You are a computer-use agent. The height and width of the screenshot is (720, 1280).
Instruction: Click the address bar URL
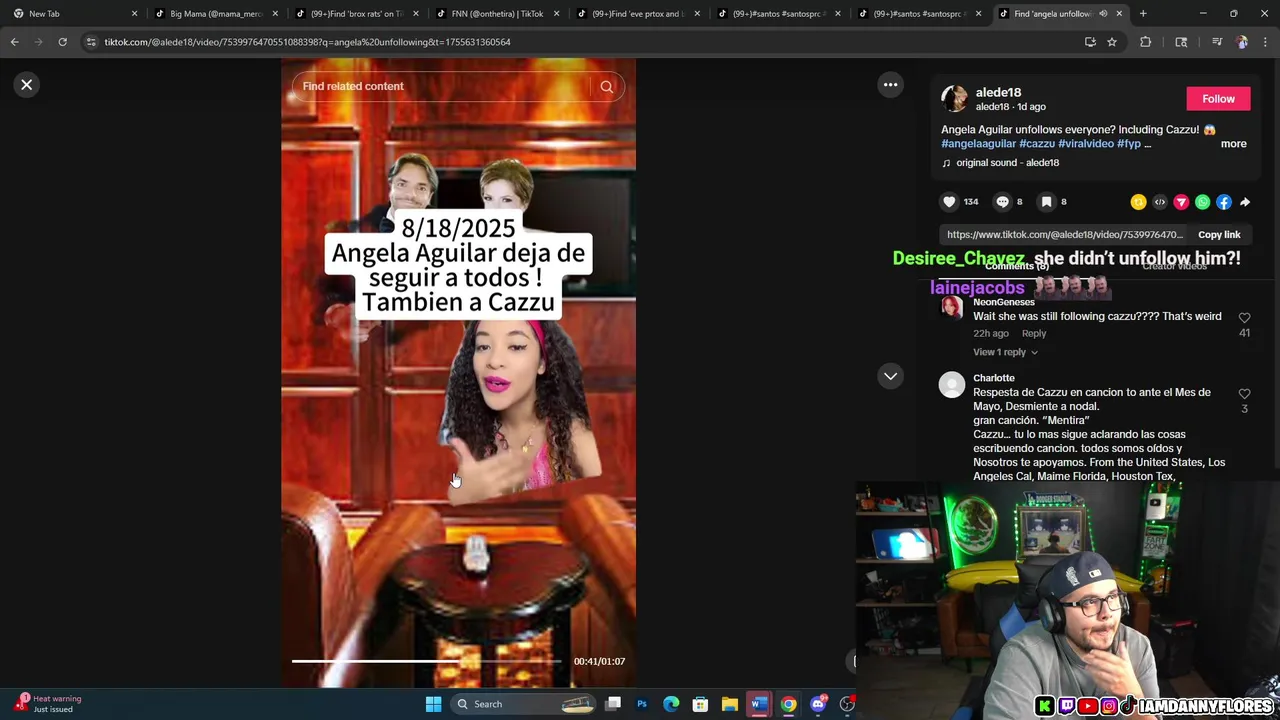[307, 42]
